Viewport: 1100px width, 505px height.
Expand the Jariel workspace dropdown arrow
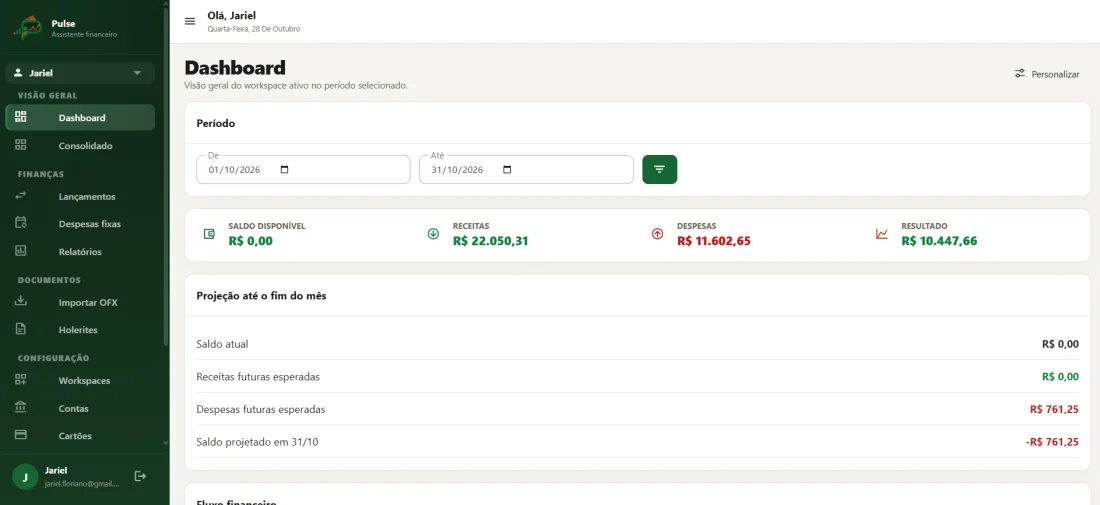point(138,73)
